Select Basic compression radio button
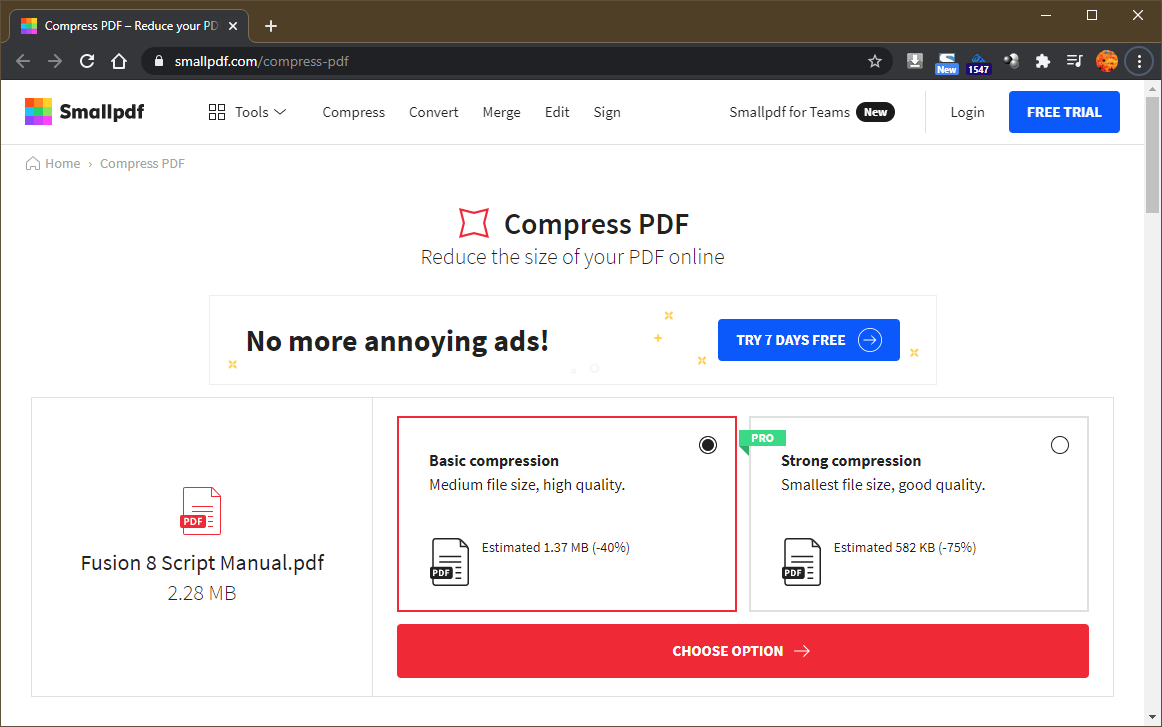Screen dimensions: 1162x727 click(x=708, y=445)
